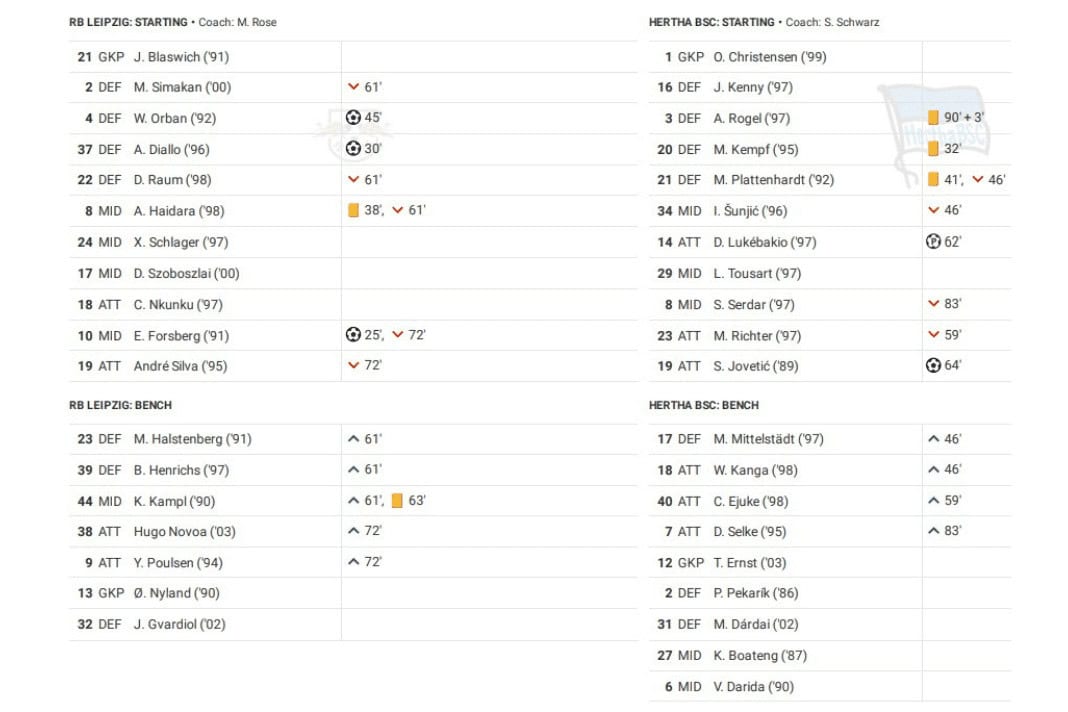Select K. Boateng on the Hertha bench
This screenshot has height=712, width=1068.
click(760, 655)
